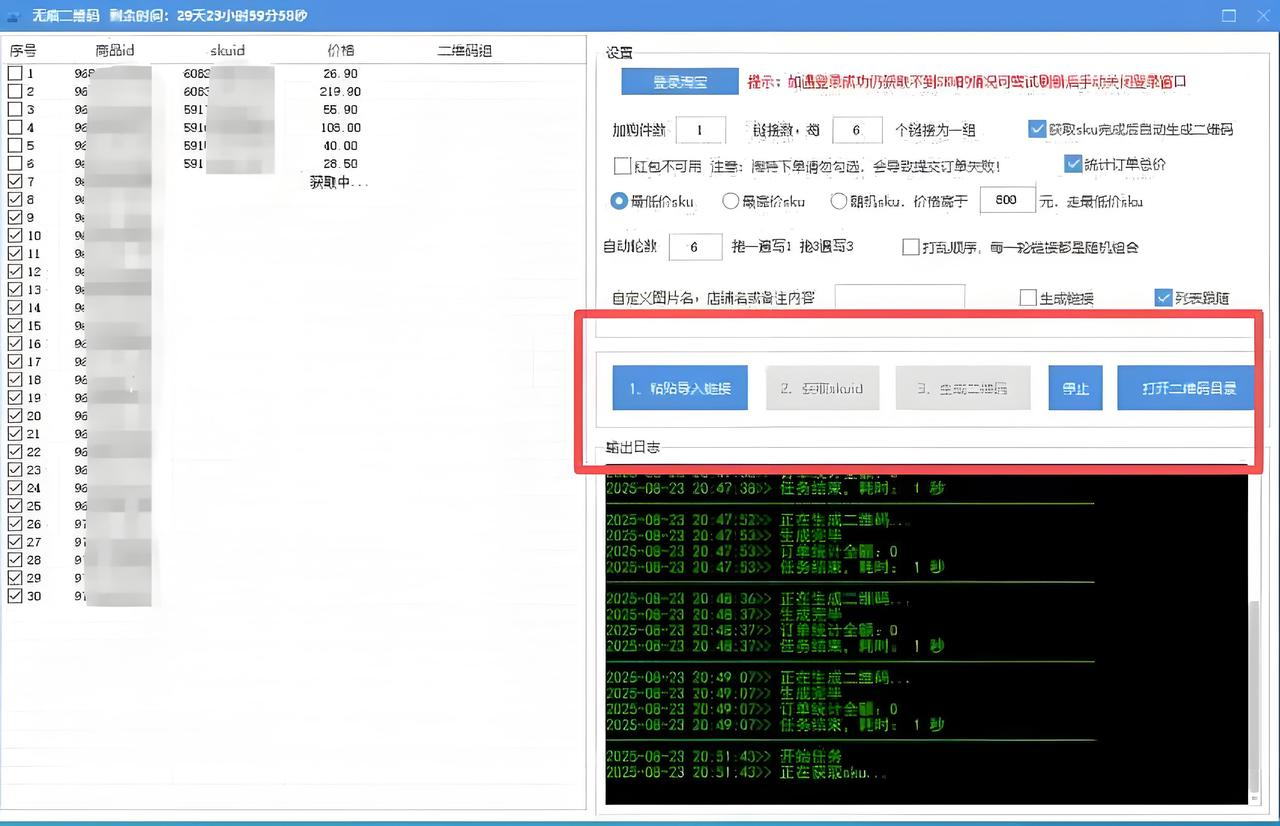Enable the 红包不可用 checkbox
Image resolution: width=1280 pixels, height=826 pixels.
click(x=622, y=166)
